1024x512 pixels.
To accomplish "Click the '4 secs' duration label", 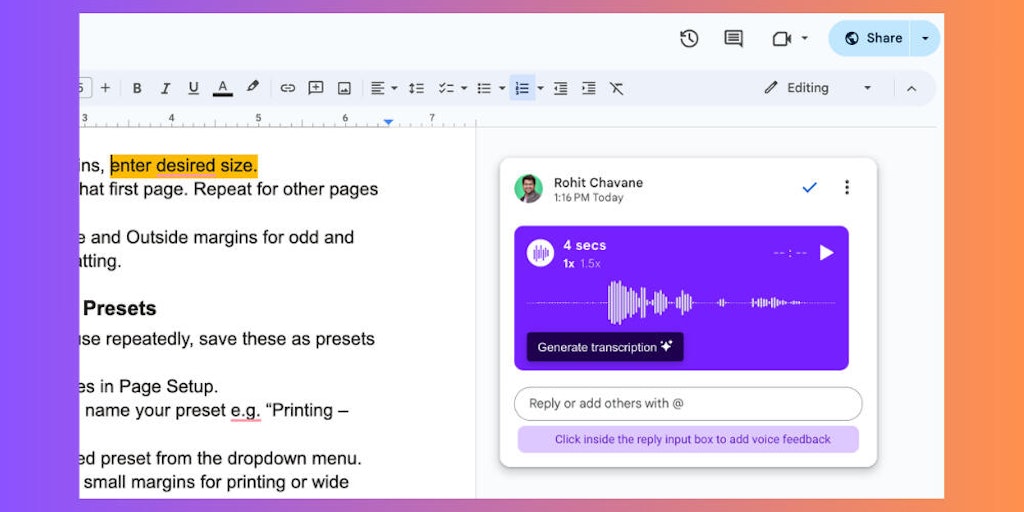I will tap(584, 246).
